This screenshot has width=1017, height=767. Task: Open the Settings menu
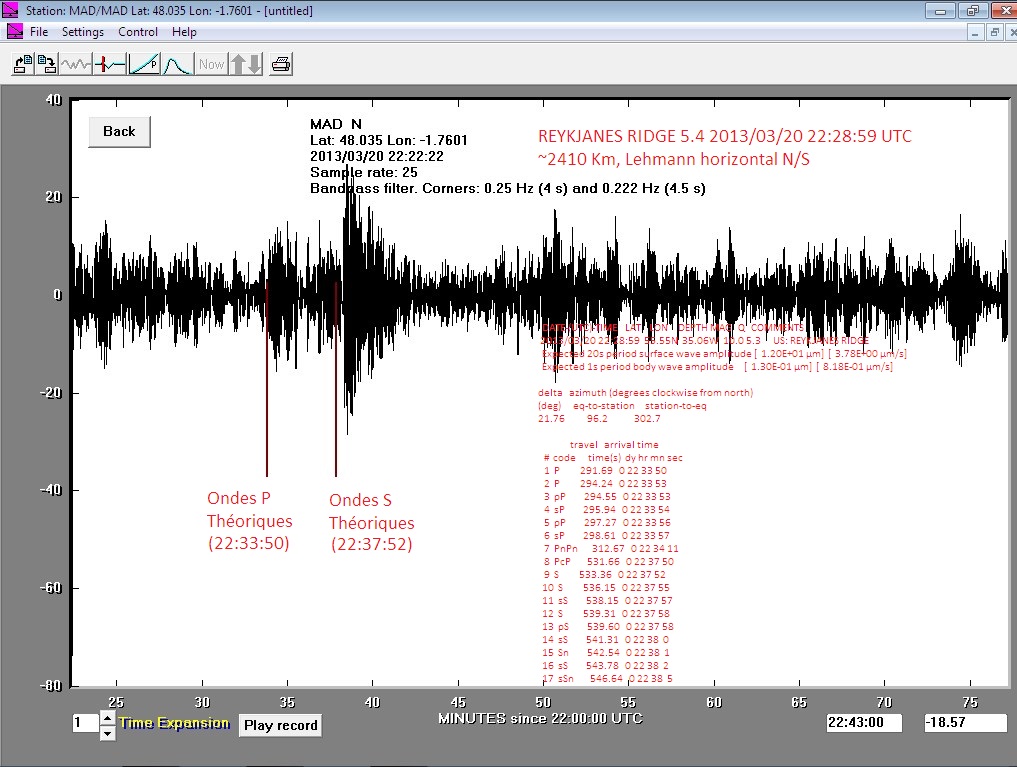pyautogui.click(x=83, y=32)
